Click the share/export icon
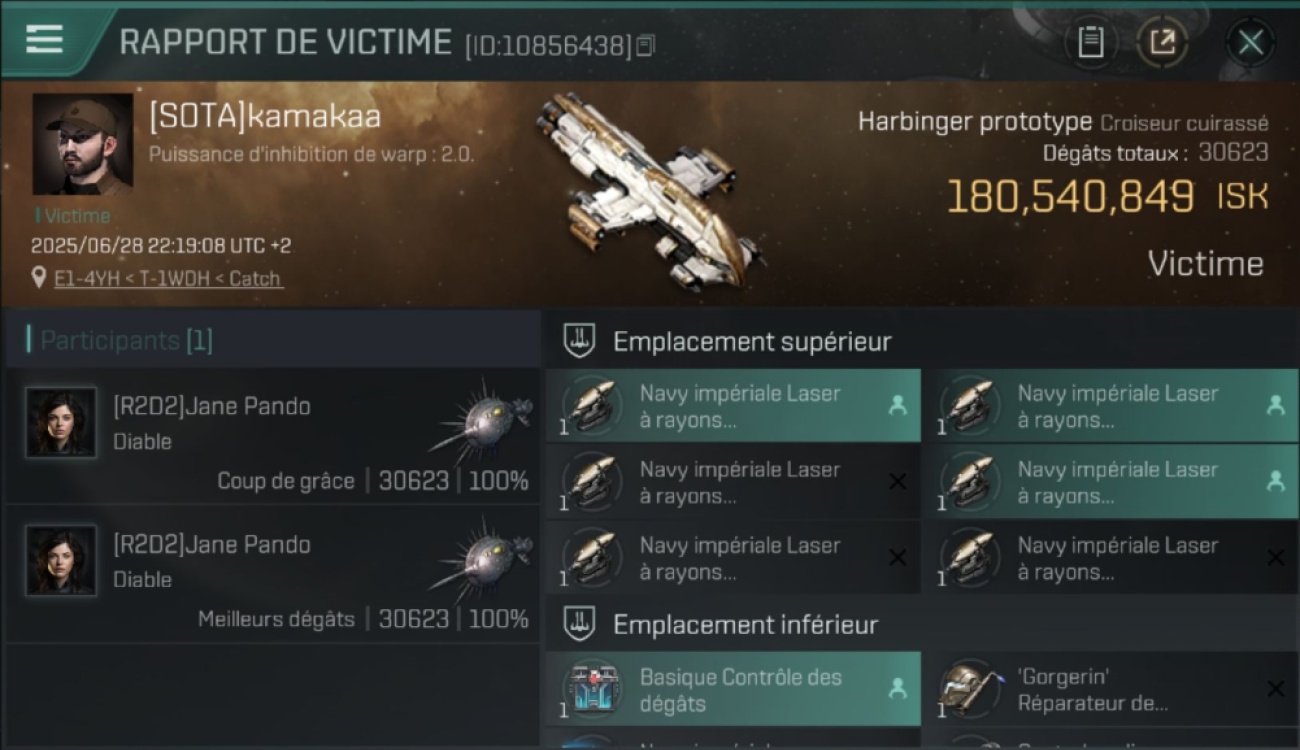 (x=1162, y=42)
